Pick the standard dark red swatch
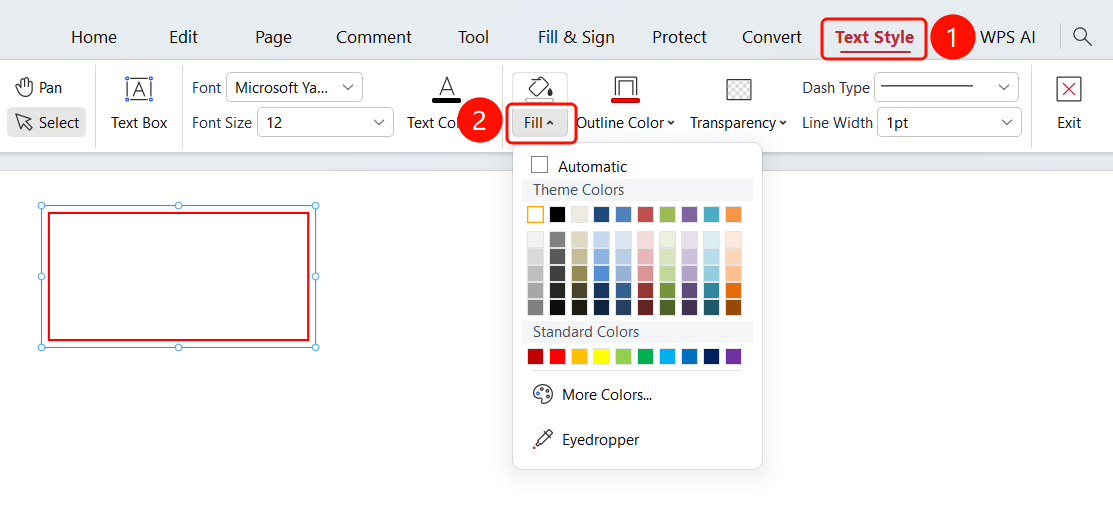This screenshot has height=516, width=1113. click(535, 356)
